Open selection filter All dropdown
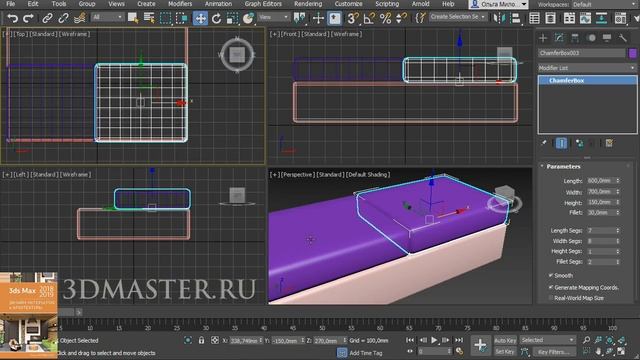The image size is (640, 360). 108,17
